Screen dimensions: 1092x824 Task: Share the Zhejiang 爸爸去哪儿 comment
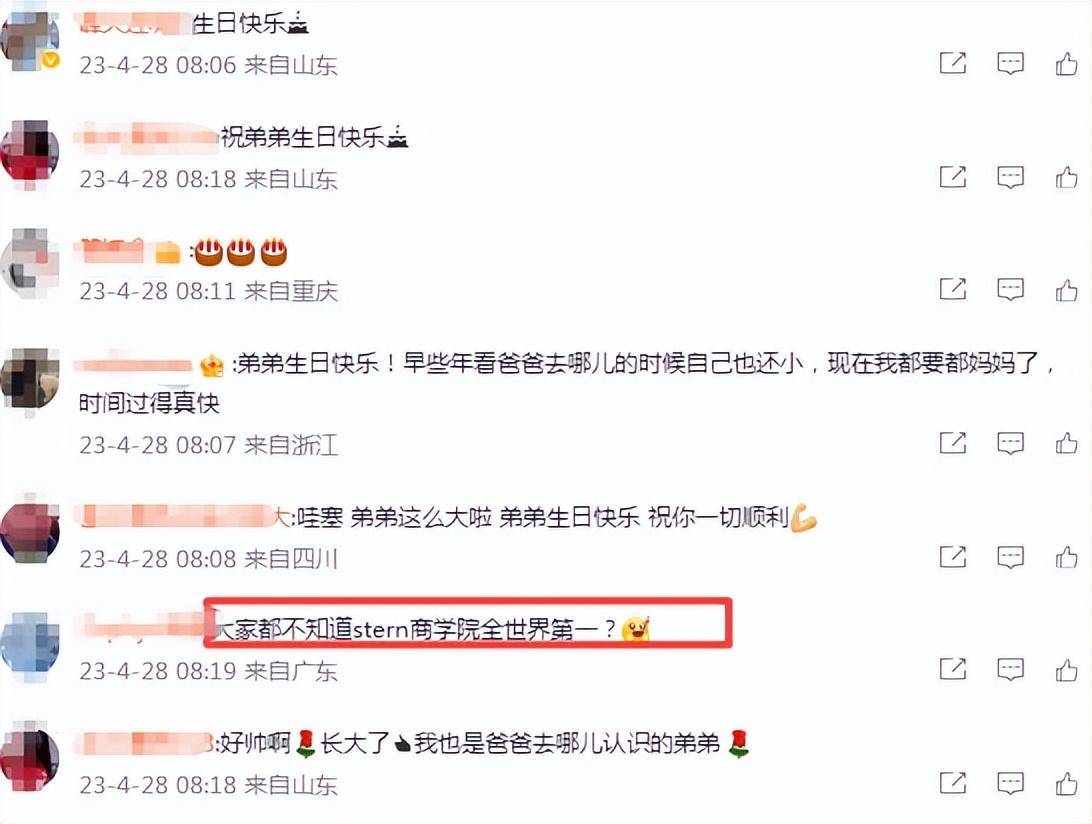click(953, 442)
